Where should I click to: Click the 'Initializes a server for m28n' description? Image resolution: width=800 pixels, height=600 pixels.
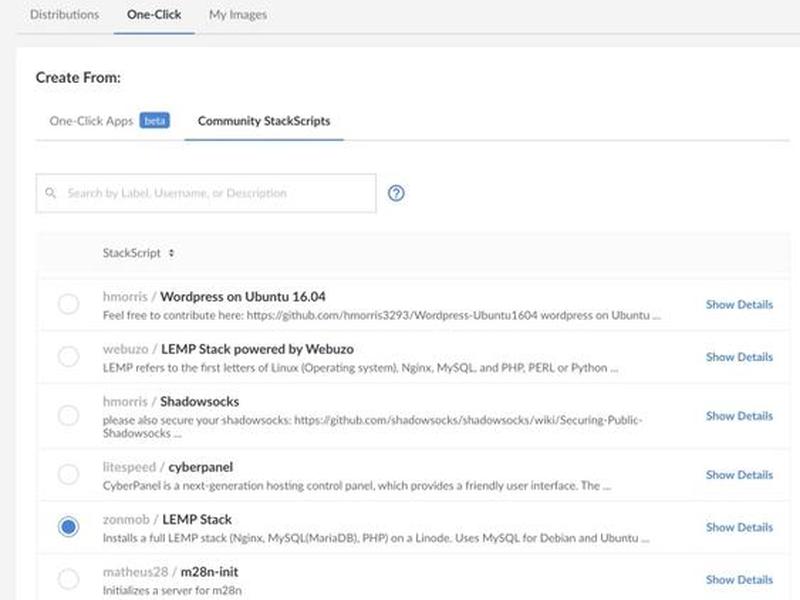click(x=172, y=591)
